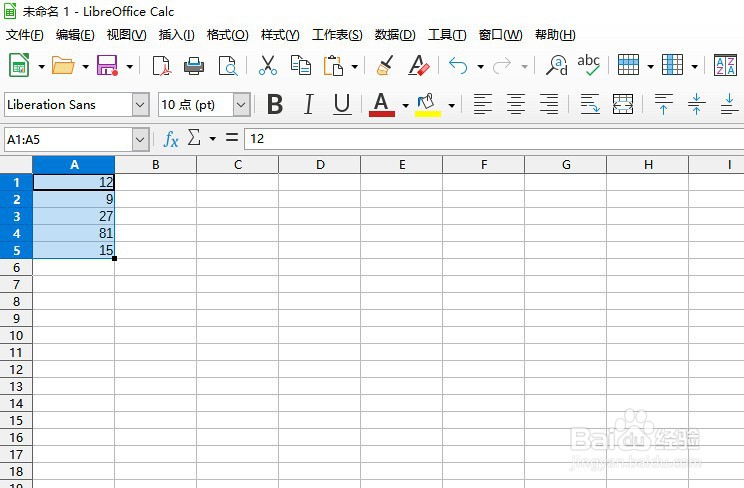Insert rows using the row icon
Screen dimensions: 744x488
[628, 65]
